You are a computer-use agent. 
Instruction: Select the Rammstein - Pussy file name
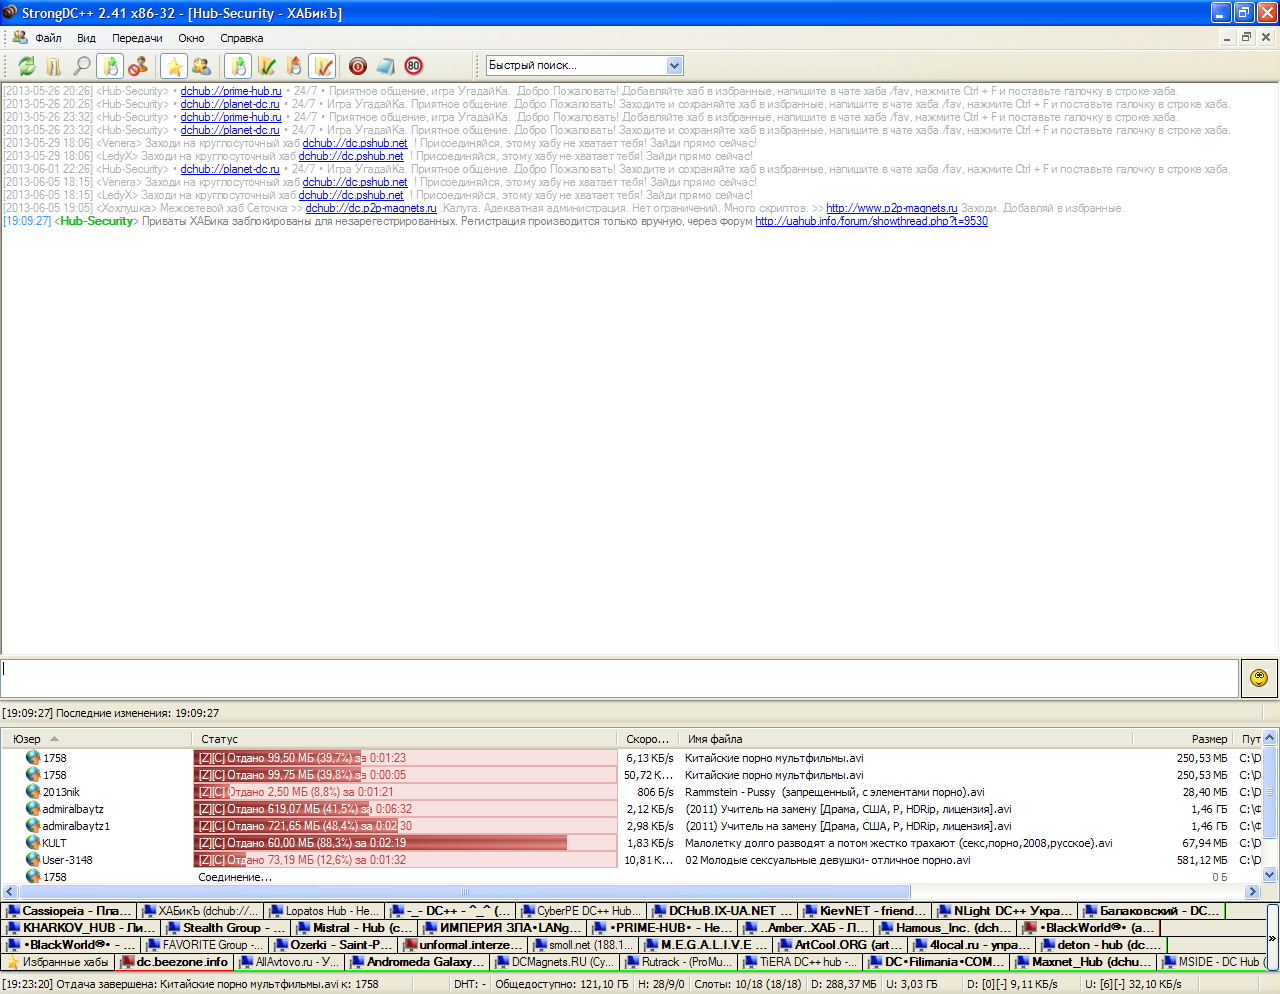[x=834, y=792]
